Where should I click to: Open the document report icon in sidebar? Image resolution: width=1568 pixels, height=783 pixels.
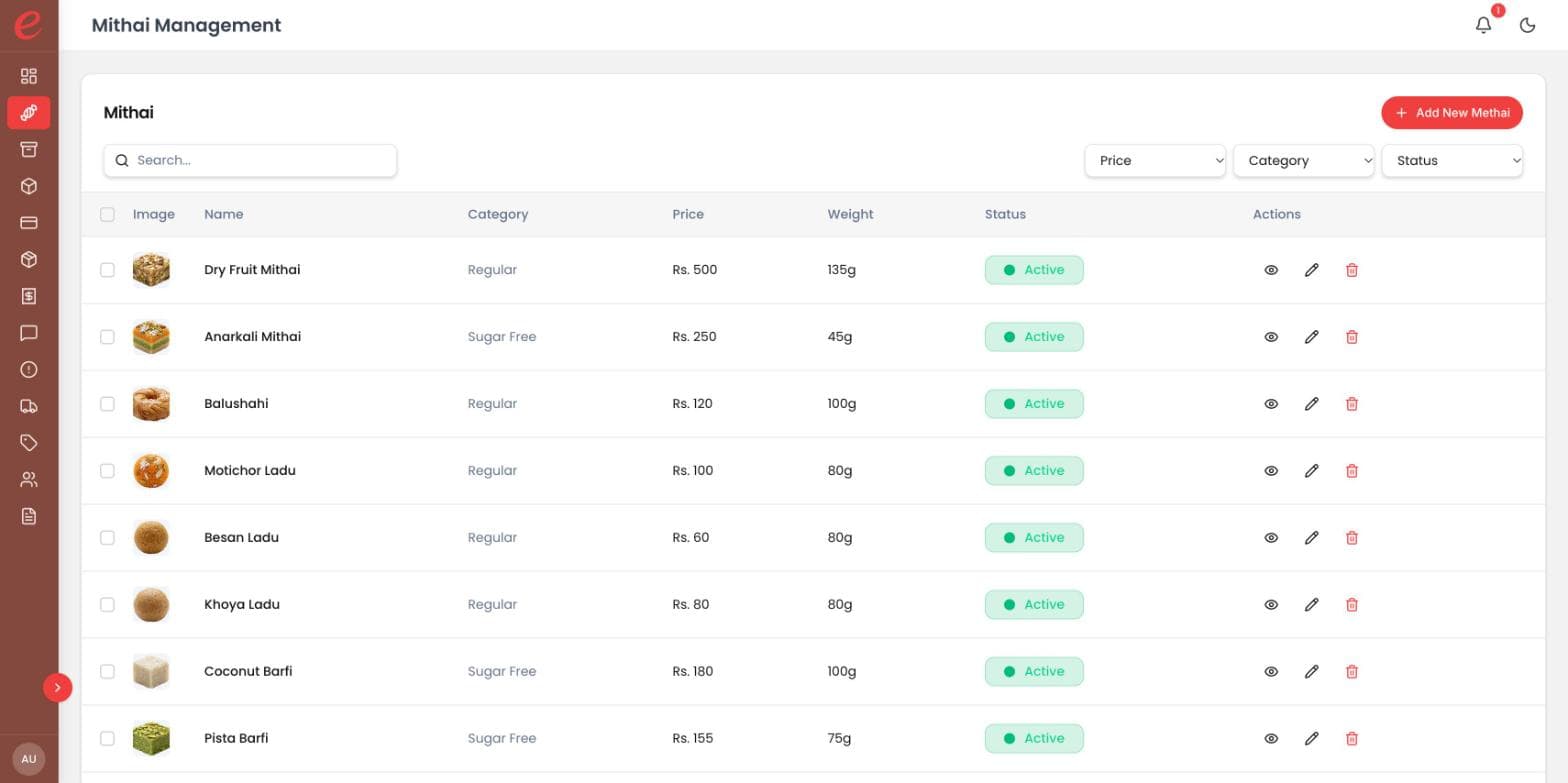tap(29, 516)
